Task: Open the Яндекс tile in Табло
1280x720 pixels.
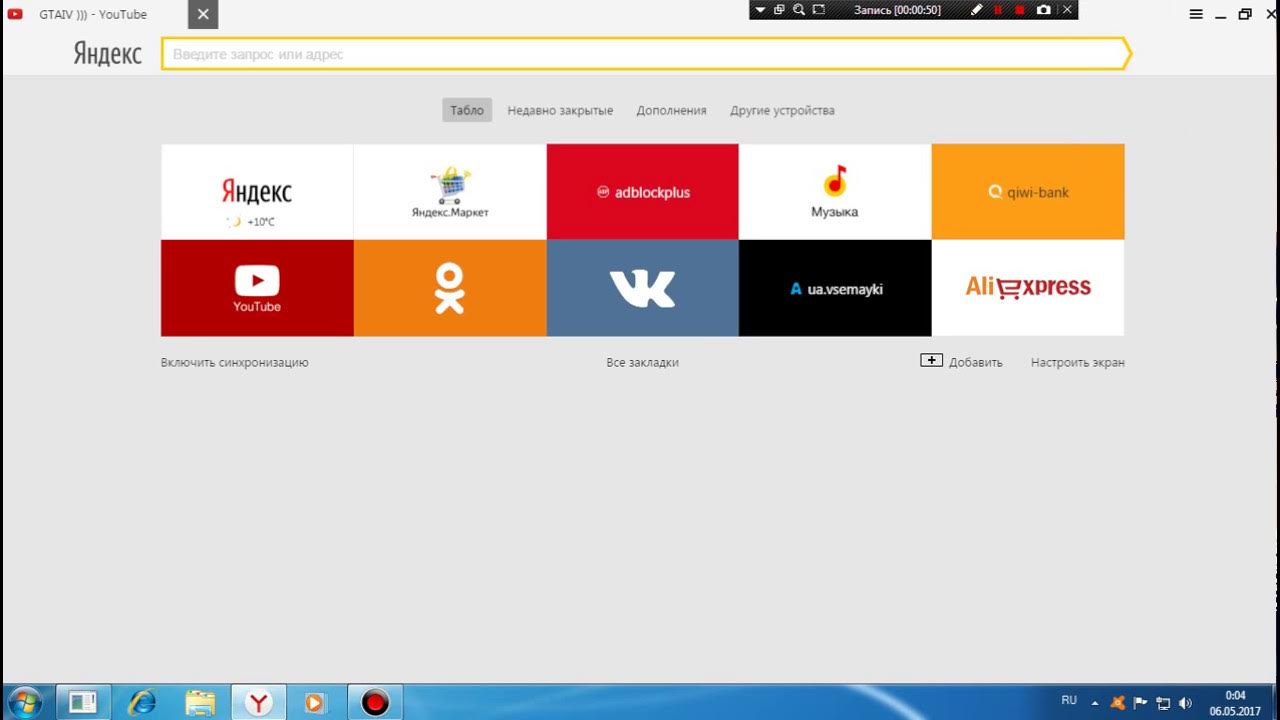Action: click(257, 192)
